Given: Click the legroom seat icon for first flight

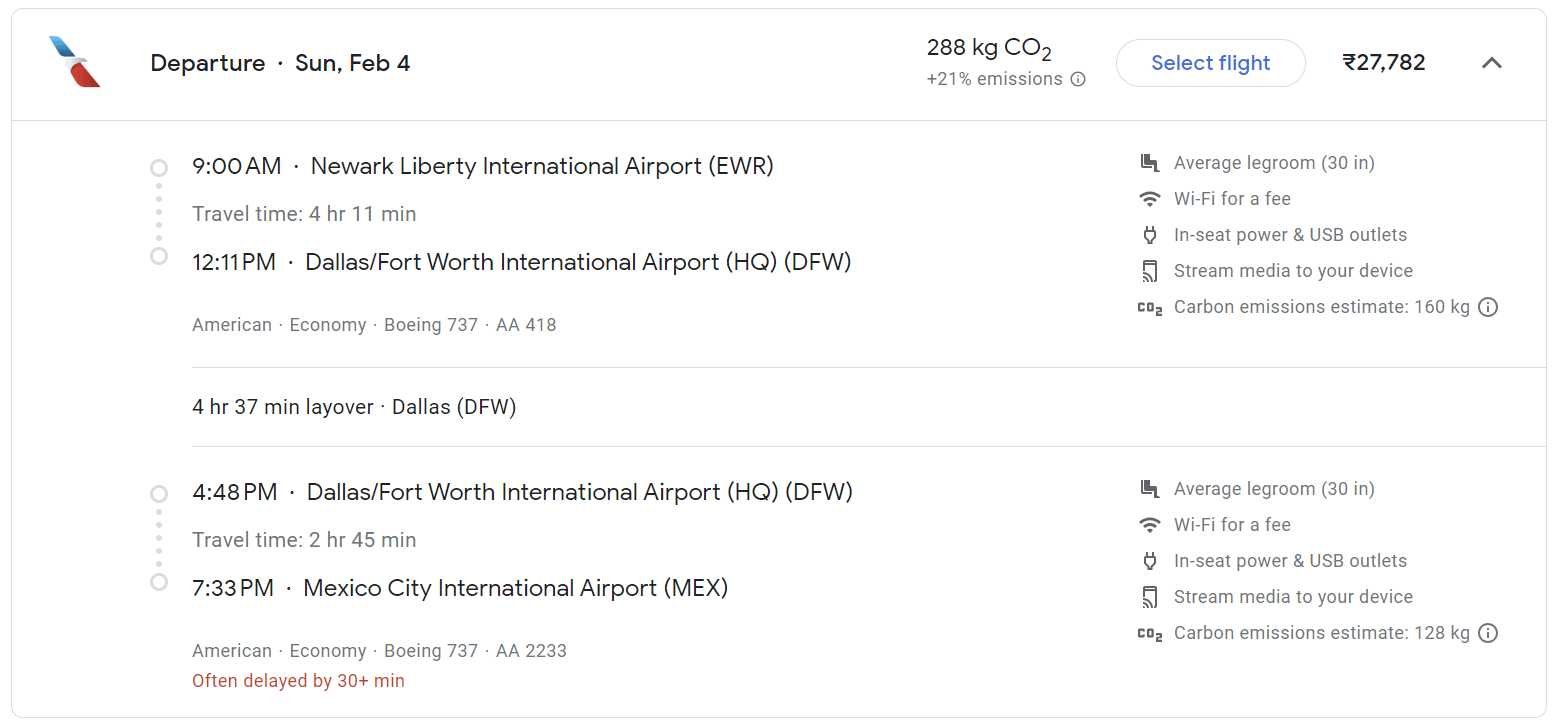Looking at the screenshot, I should (x=1150, y=163).
